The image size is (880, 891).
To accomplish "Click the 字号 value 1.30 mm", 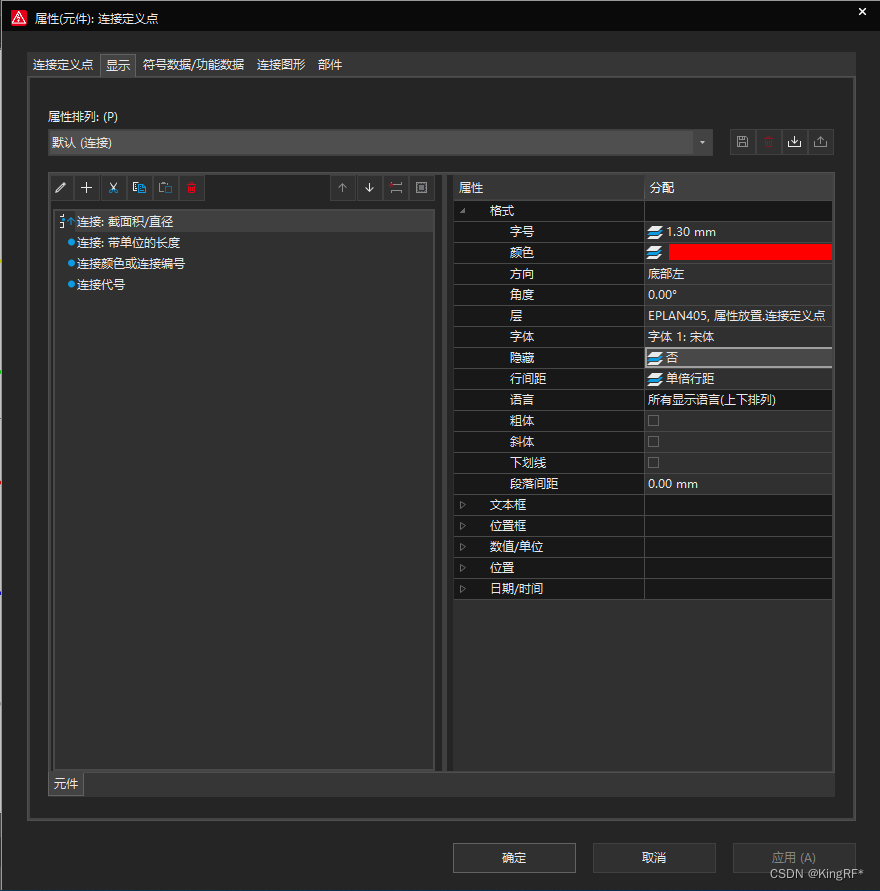I will [739, 232].
